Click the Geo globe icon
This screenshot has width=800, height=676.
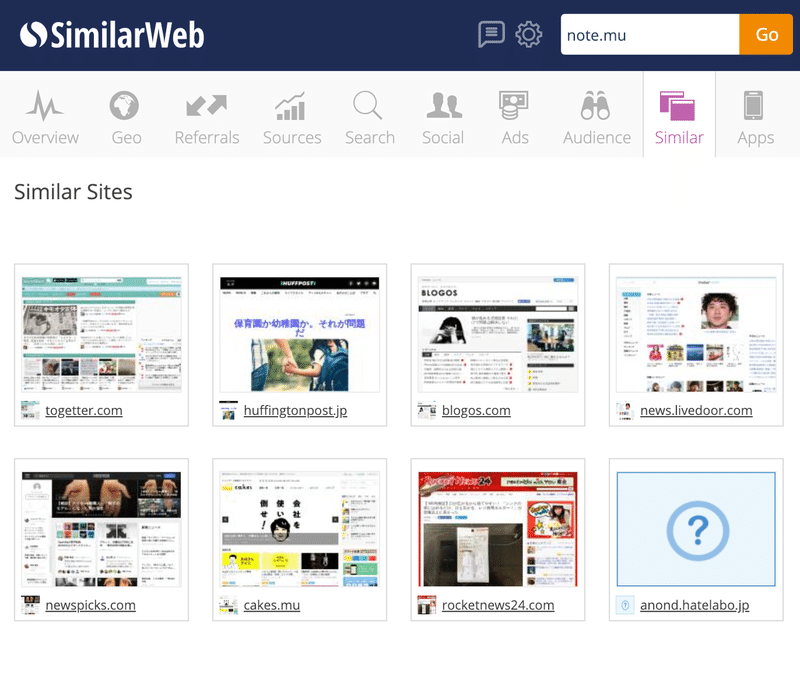tap(124, 106)
